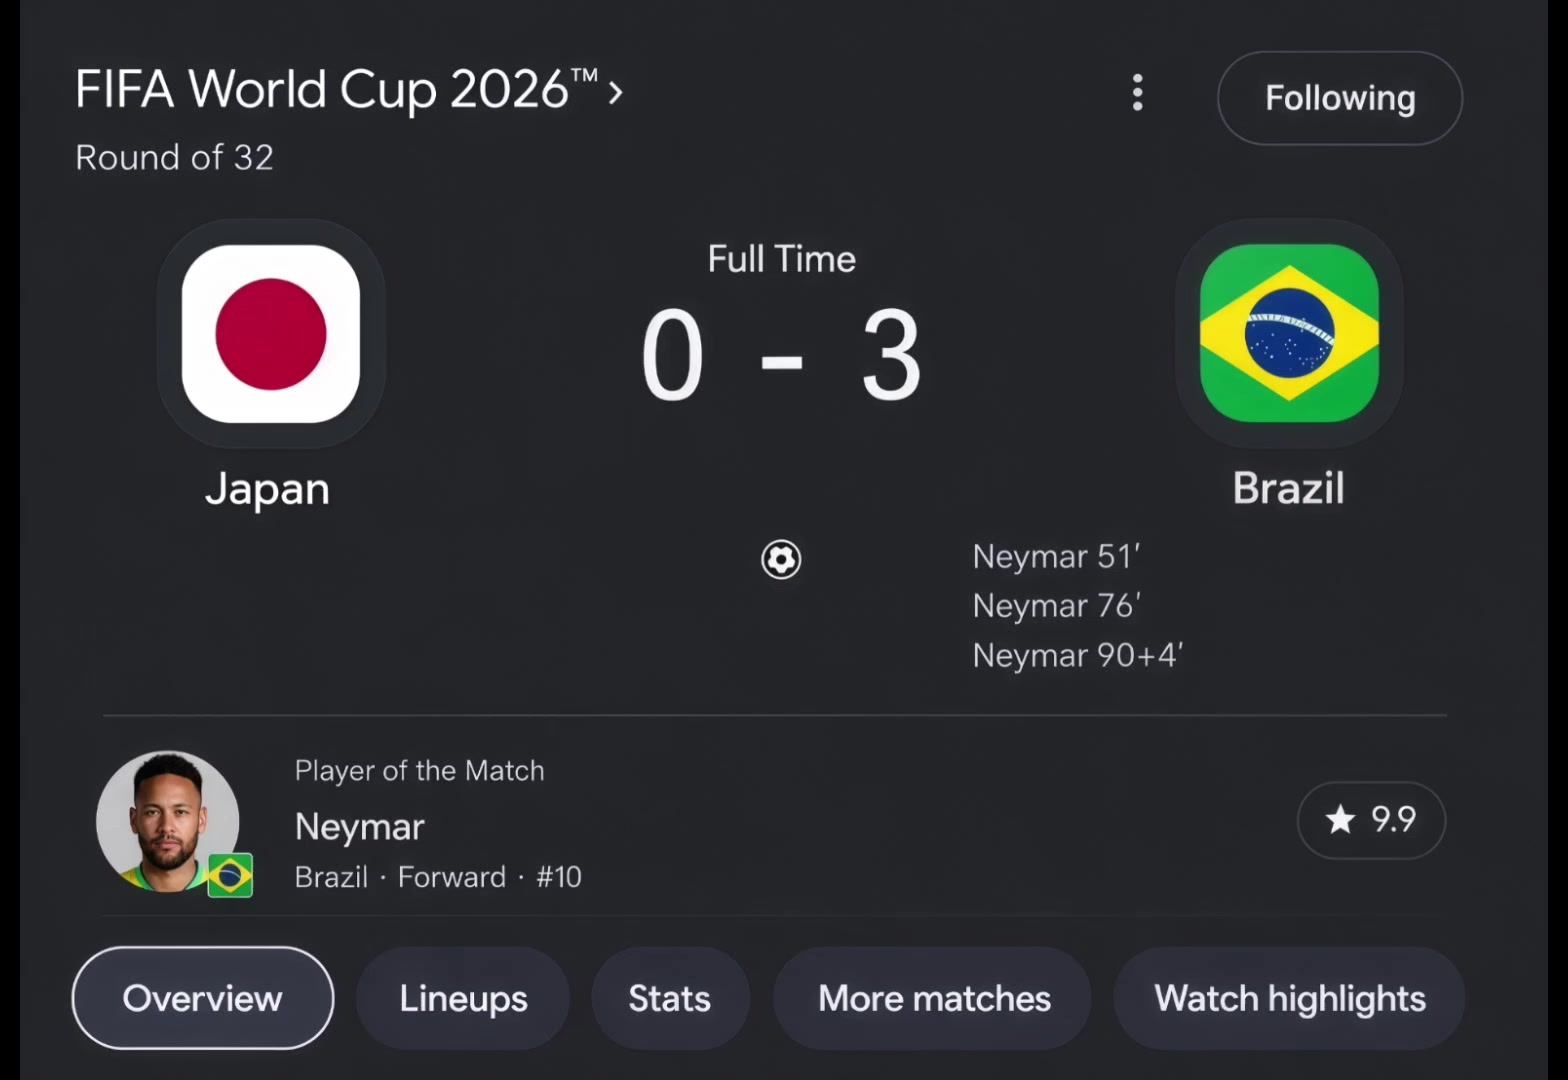Screen dimensions: 1568x1080
Task: Click Watch highlights button
Action: click(x=1290, y=998)
